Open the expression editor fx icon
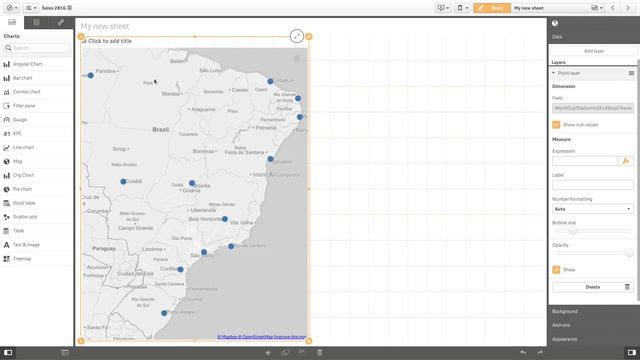Image resolution: width=640 pixels, height=360 pixels. click(x=626, y=161)
